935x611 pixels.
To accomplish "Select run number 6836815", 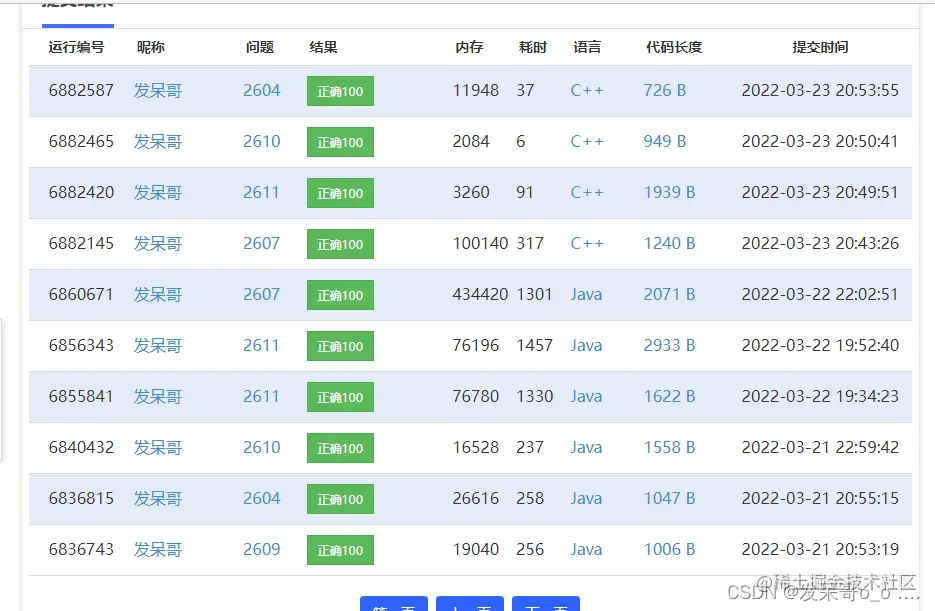I will pos(81,498).
